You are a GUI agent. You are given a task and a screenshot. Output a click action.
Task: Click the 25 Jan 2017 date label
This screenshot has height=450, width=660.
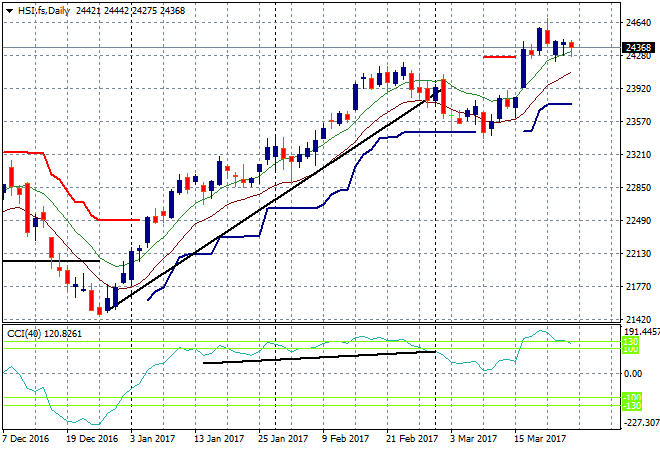click(x=283, y=439)
